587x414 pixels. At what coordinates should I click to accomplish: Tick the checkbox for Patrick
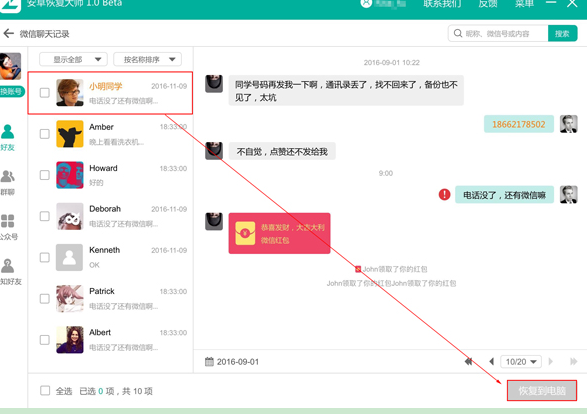[x=45, y=298]
